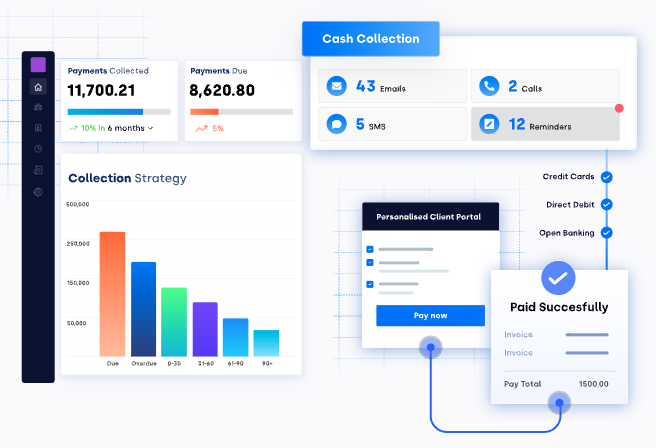Select the Direct Debit option

click(570, 205)
